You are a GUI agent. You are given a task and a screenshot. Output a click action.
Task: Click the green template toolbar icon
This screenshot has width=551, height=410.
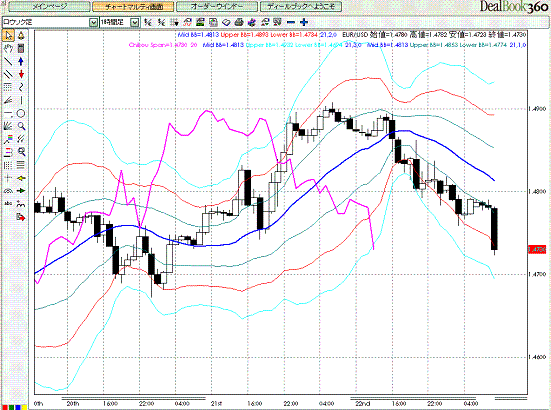coord(200,22)
